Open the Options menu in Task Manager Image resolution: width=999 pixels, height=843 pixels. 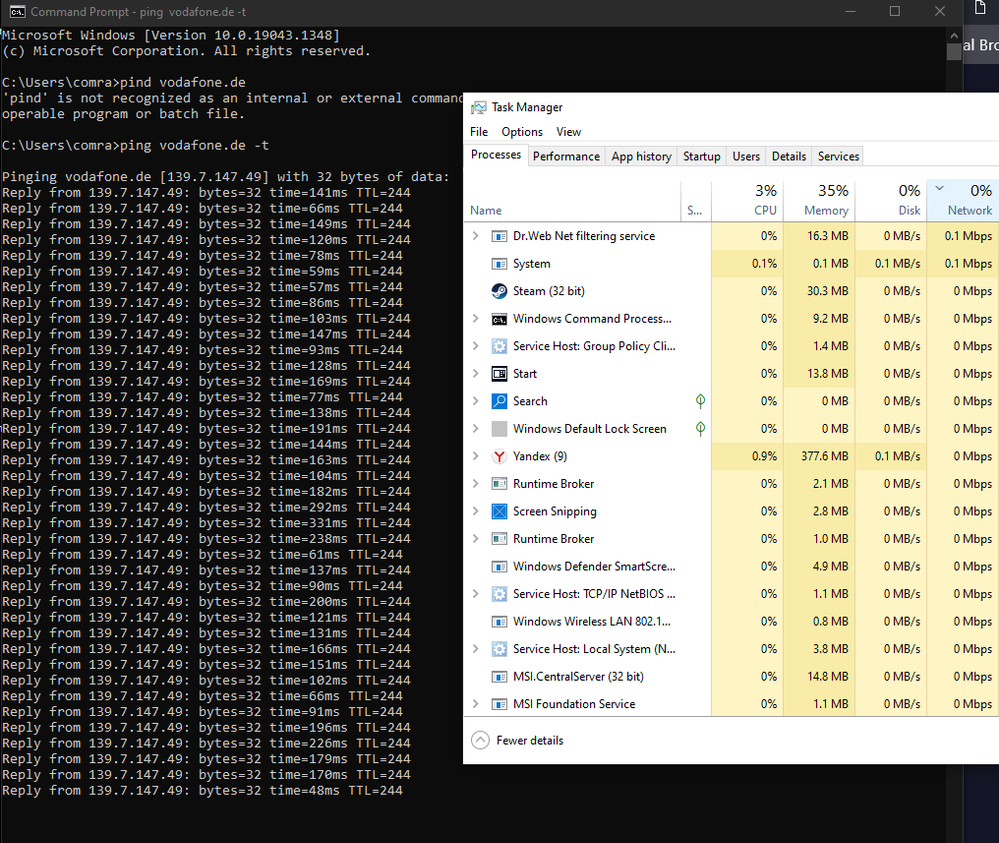pos(522,132)
